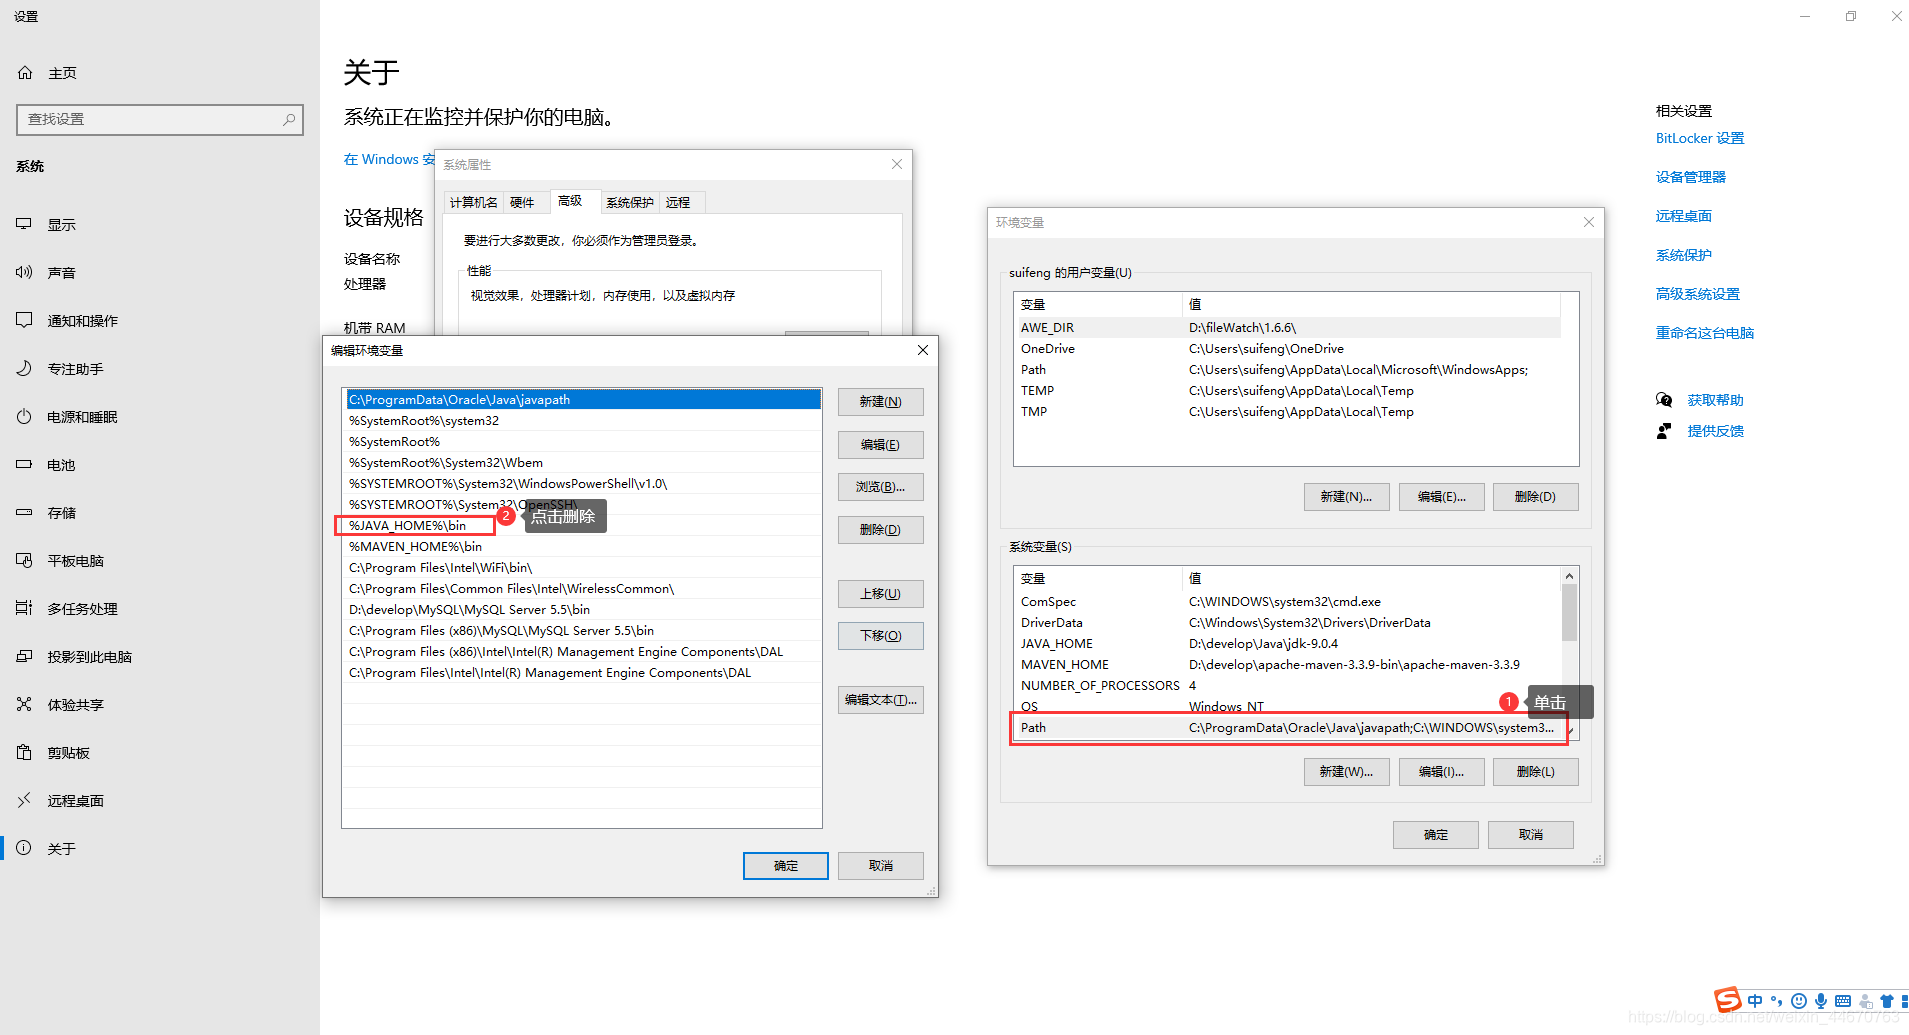Click the Give feedback (提供反馈) icon
Image resolution: width=1909 pixels, height=1035 pixels.
click(1664, 431)
